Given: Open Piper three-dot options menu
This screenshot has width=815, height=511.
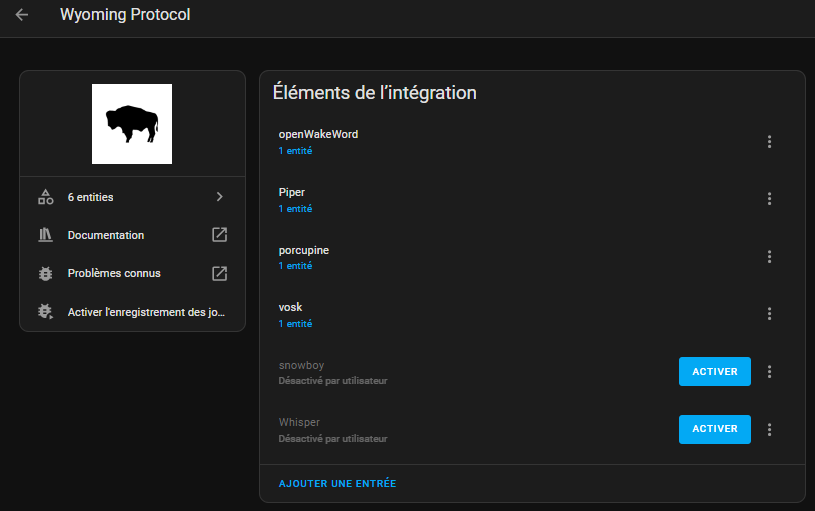Looking at the screenshot, I should click(x=769, y=199).
